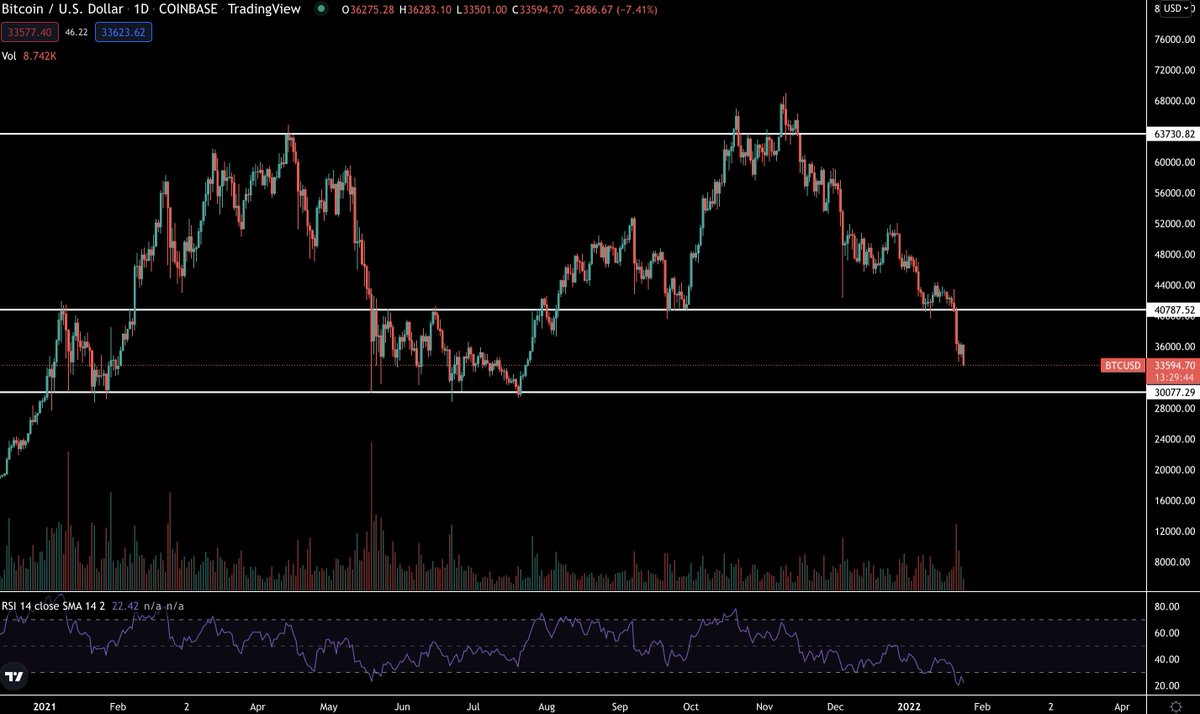
Task: Click the blue buy price 33623.62 button
Action: pyautogui.click(x=123, y=32)
